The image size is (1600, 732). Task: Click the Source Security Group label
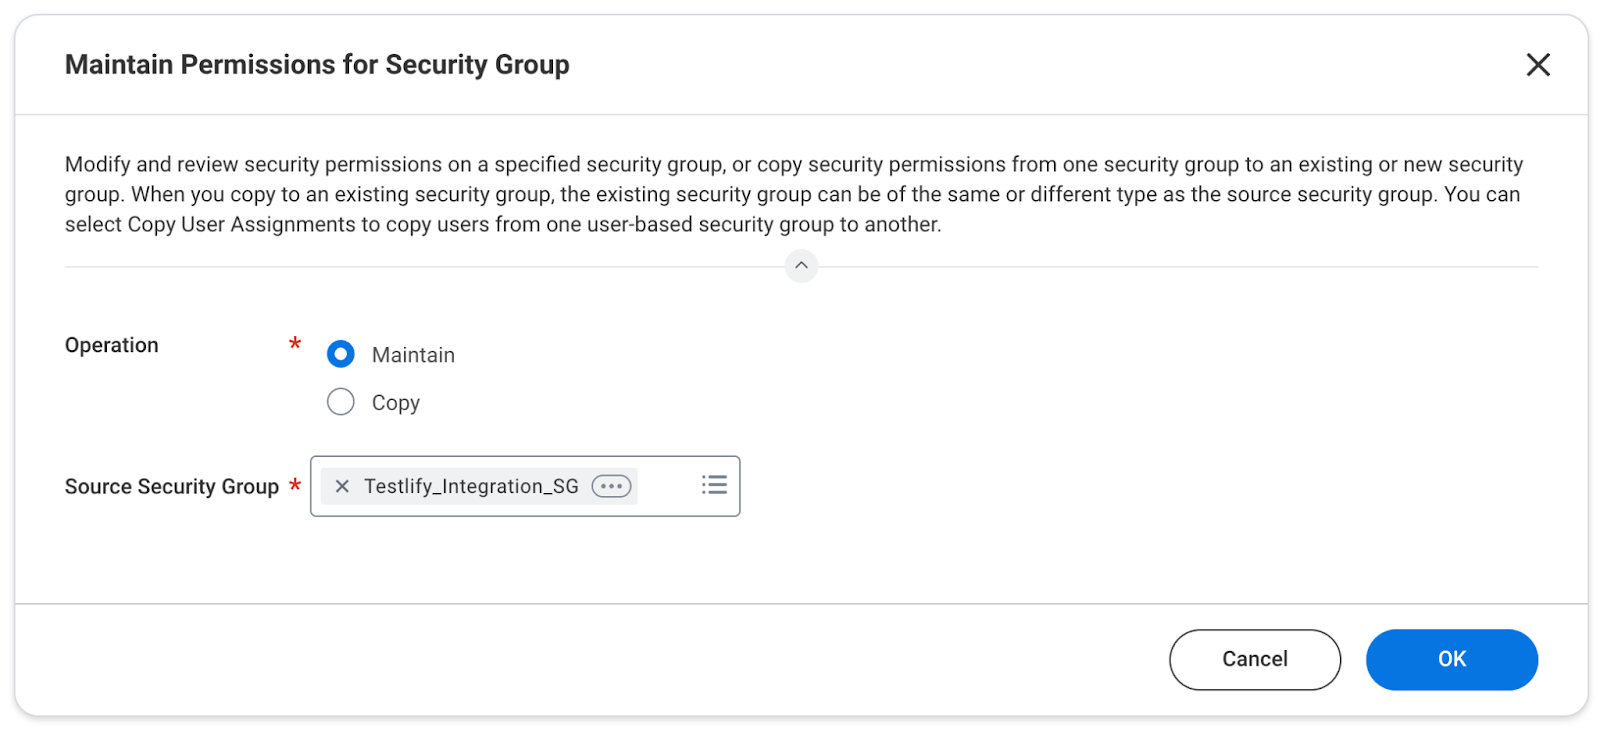tap(172, 487)
